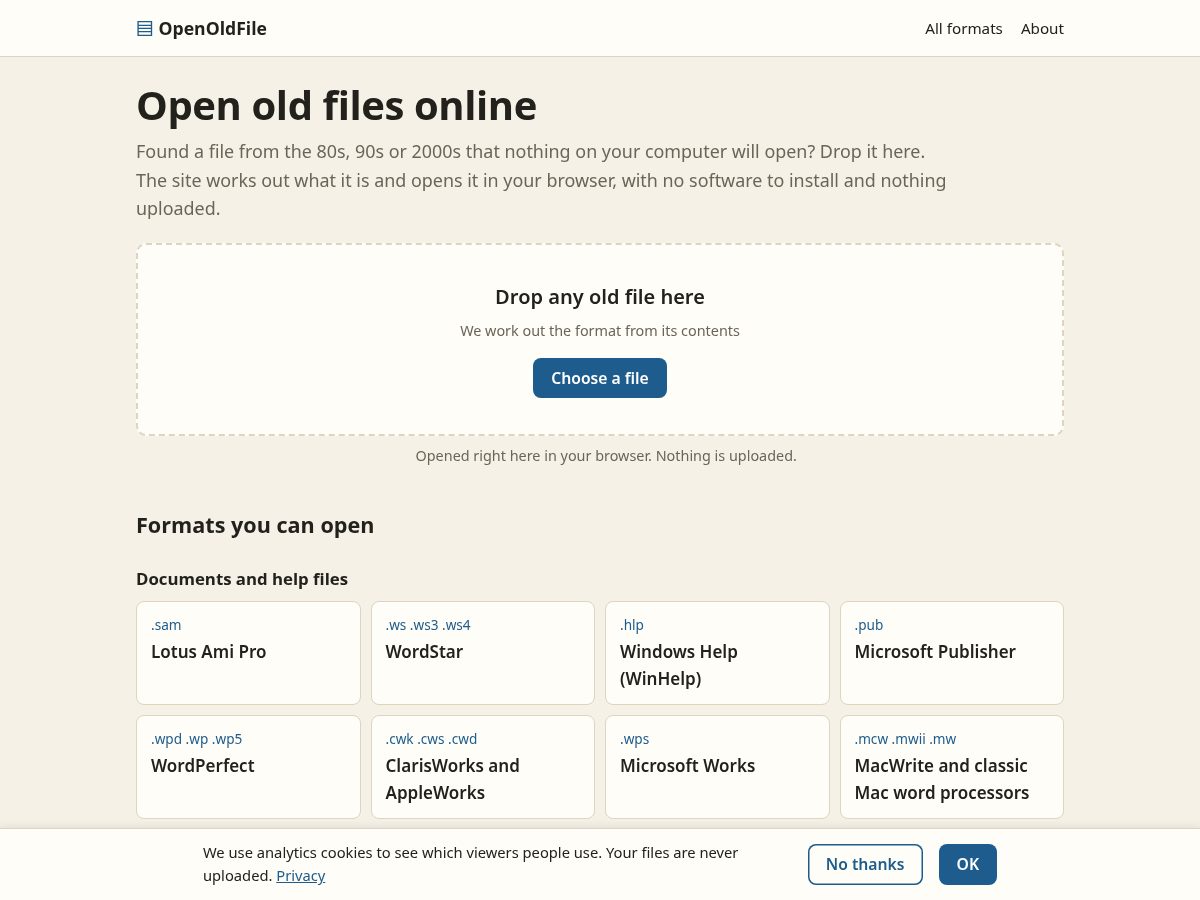Click the 'We work out the format' text
Image resolution: width=1200 pixels, height=900 pixels.
(x=600, y=331)
